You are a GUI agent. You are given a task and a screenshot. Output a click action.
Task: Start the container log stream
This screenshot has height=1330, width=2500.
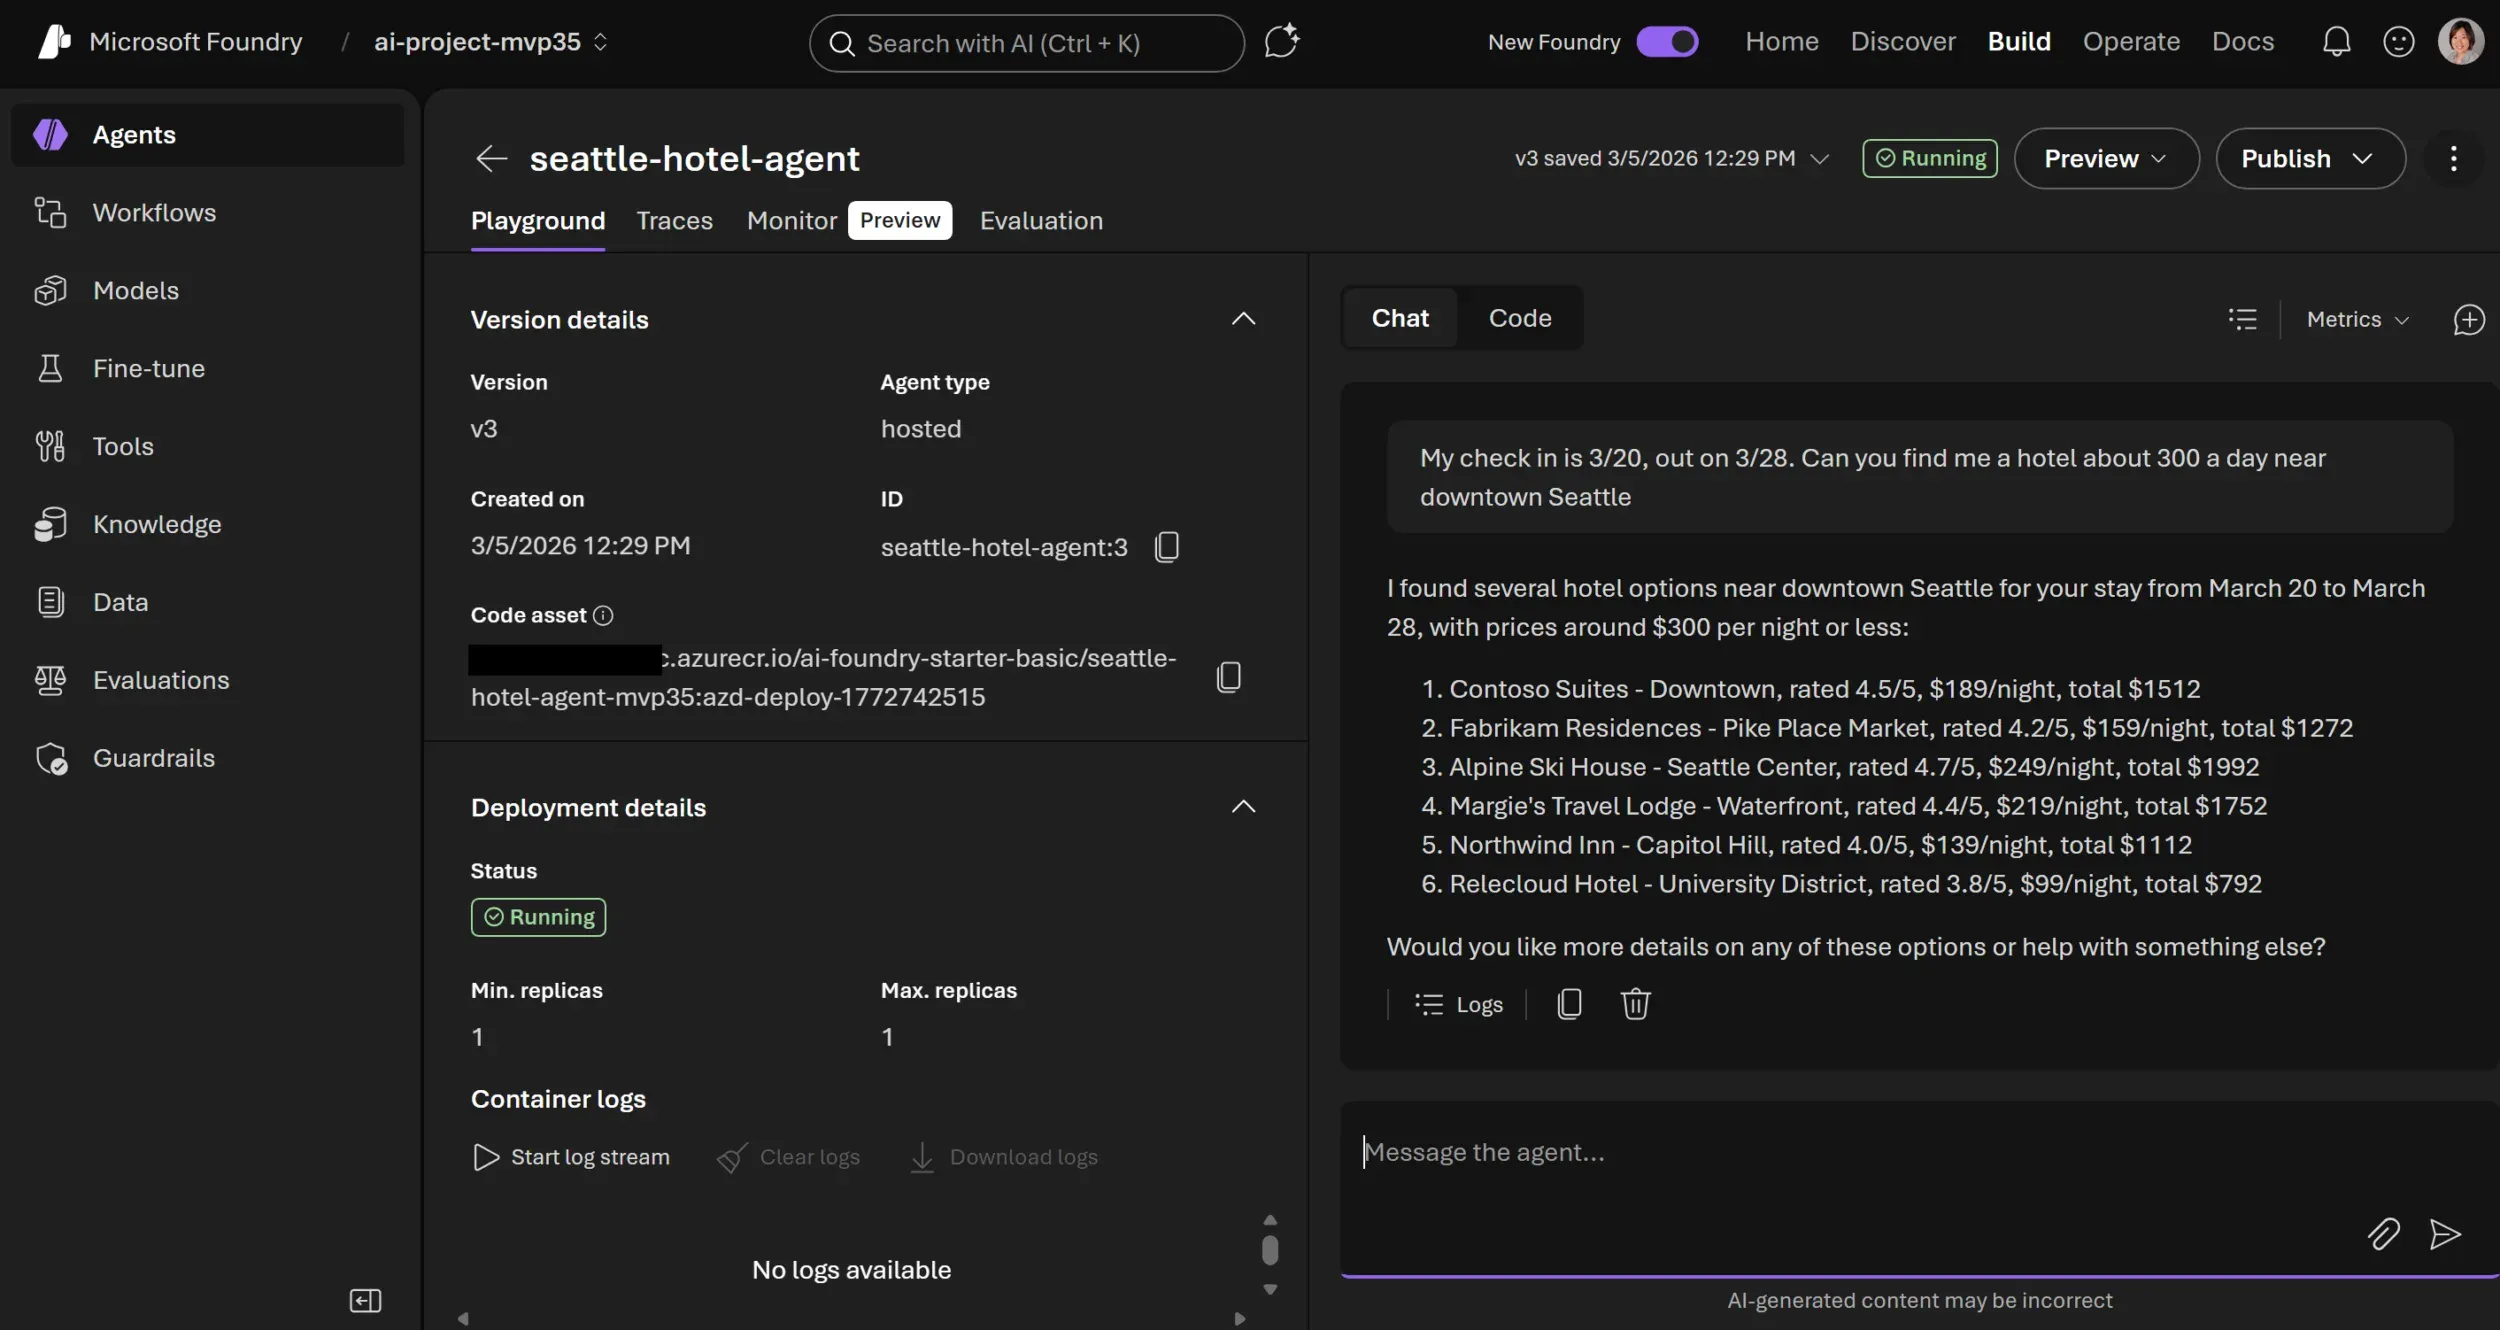point(570,1156)
